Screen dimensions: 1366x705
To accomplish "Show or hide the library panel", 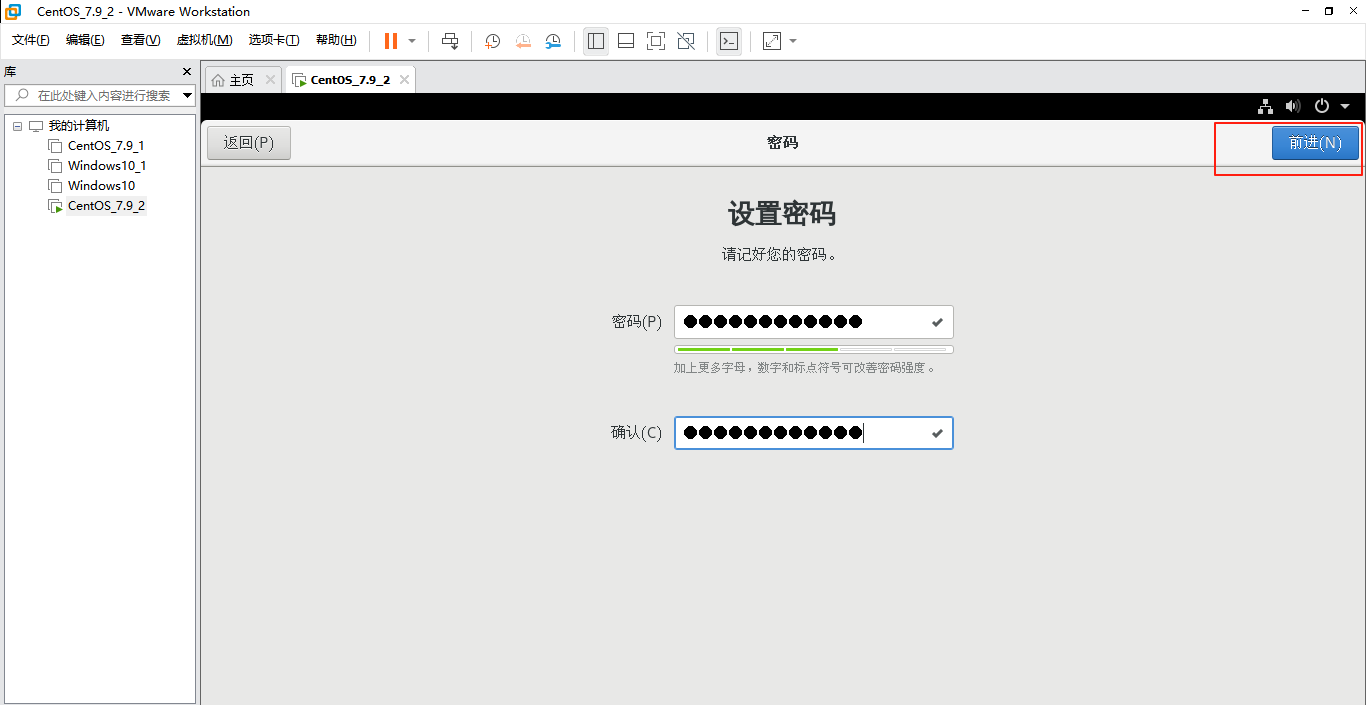I will 596,41.
